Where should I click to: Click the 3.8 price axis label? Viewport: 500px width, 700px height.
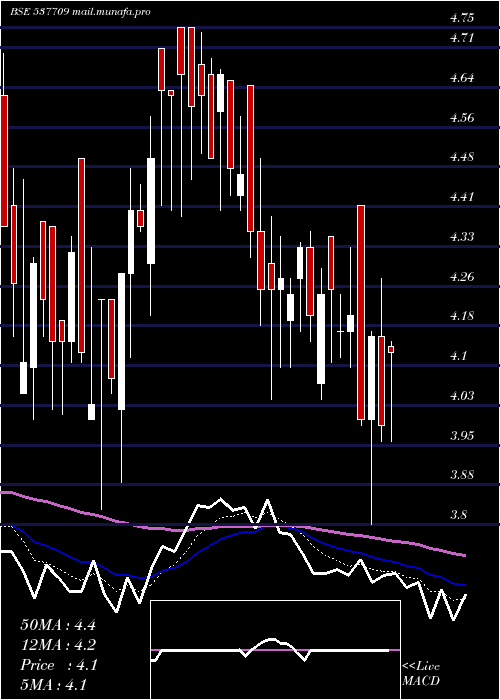tap(458, 515)
